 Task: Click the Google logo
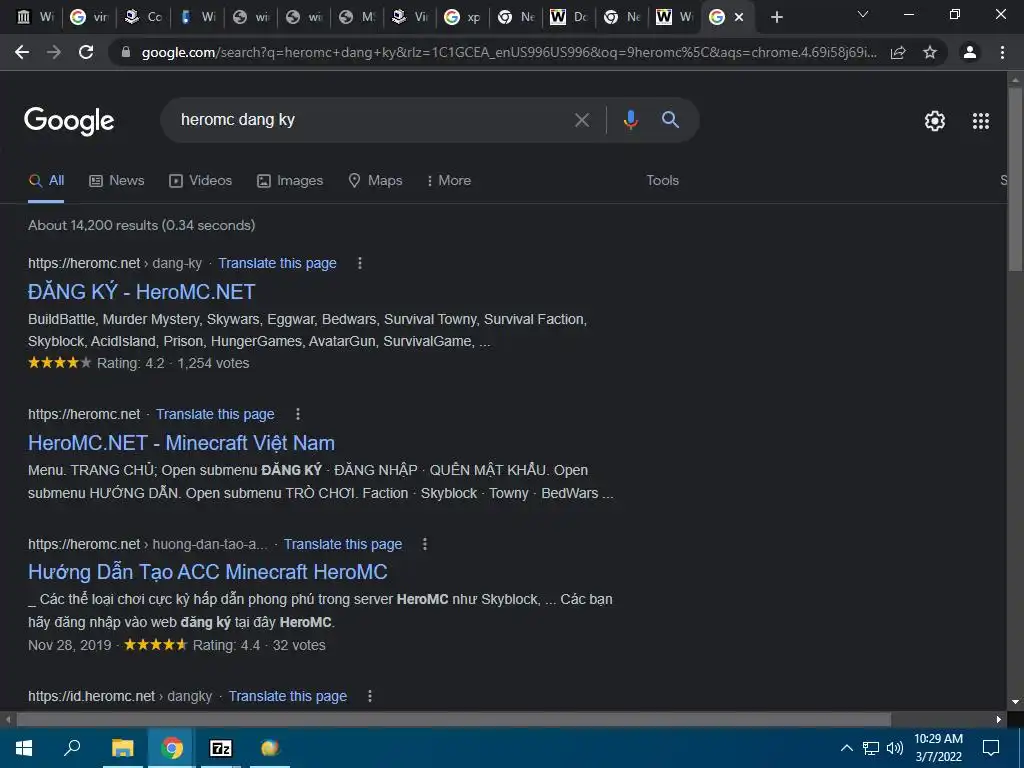click(69, 121)
